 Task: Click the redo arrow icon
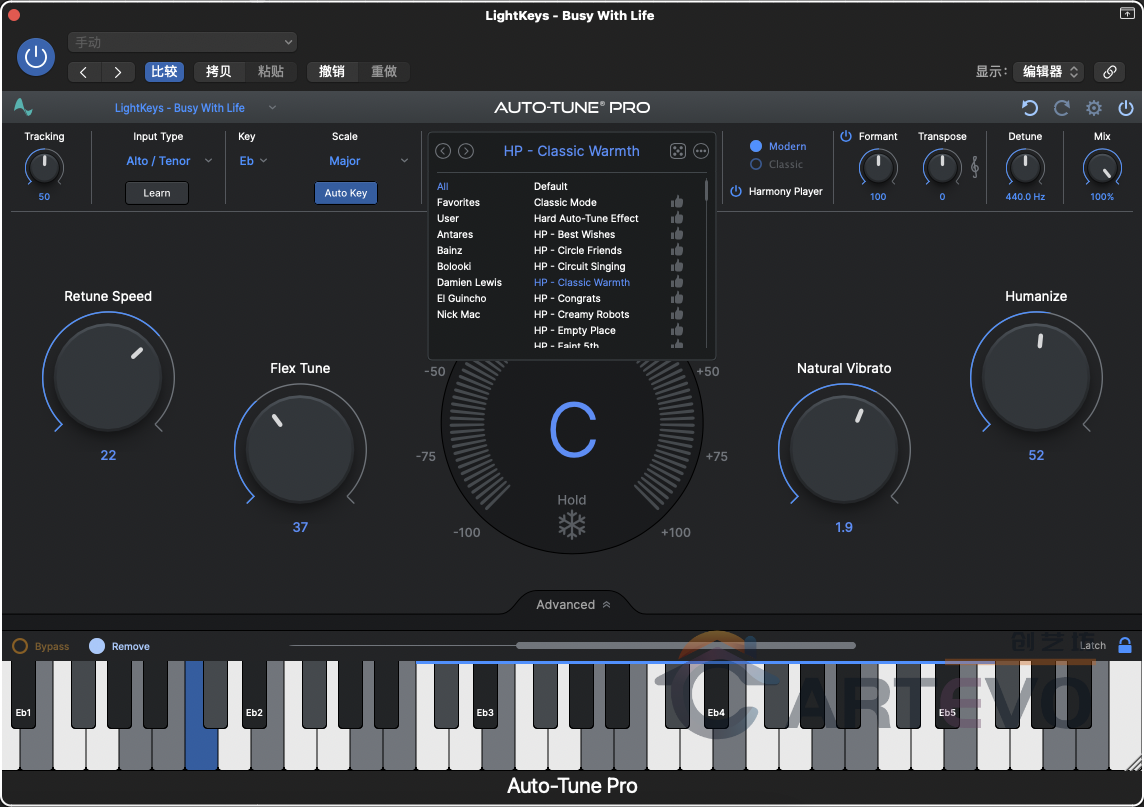coord(1061,107)
